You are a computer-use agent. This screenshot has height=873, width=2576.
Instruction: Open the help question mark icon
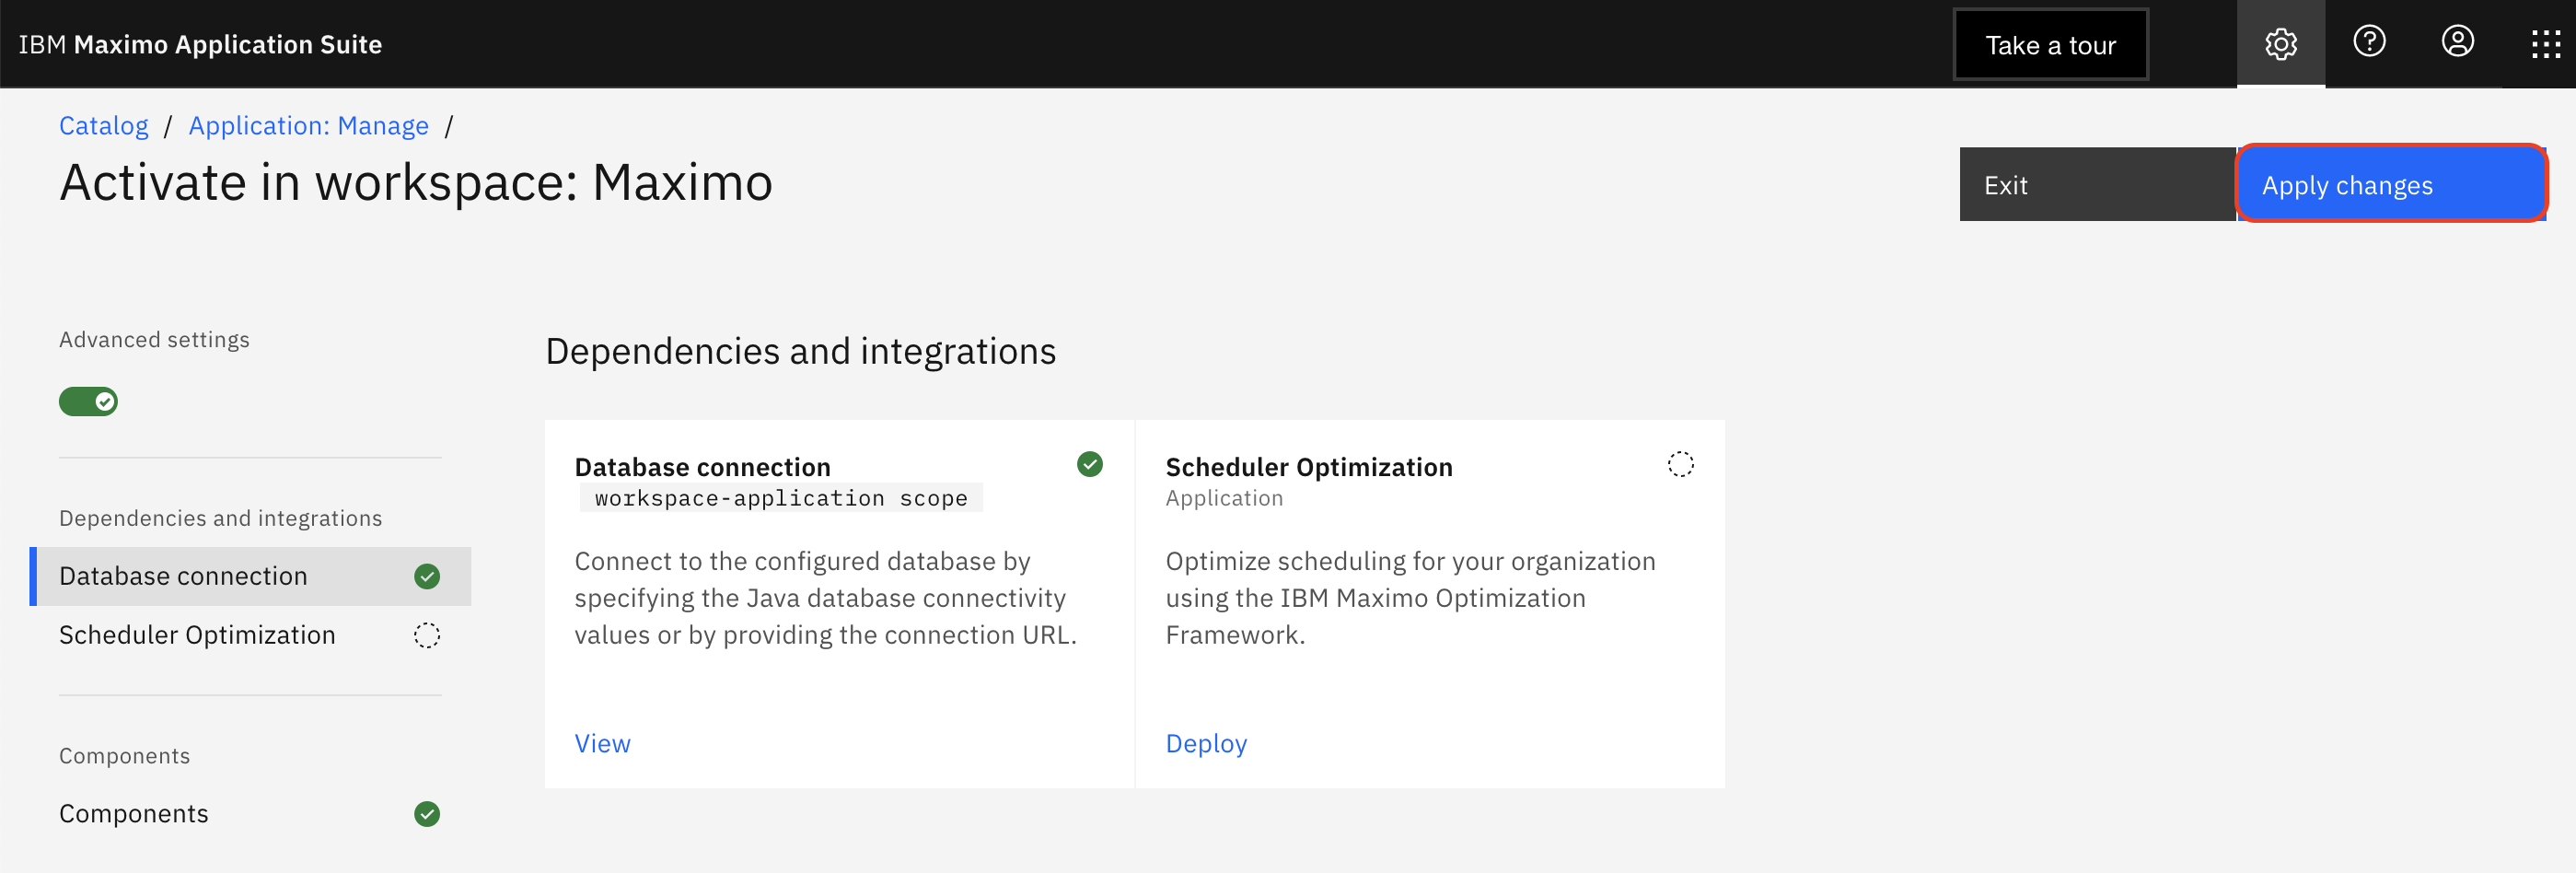click(x=2369, y=42)
